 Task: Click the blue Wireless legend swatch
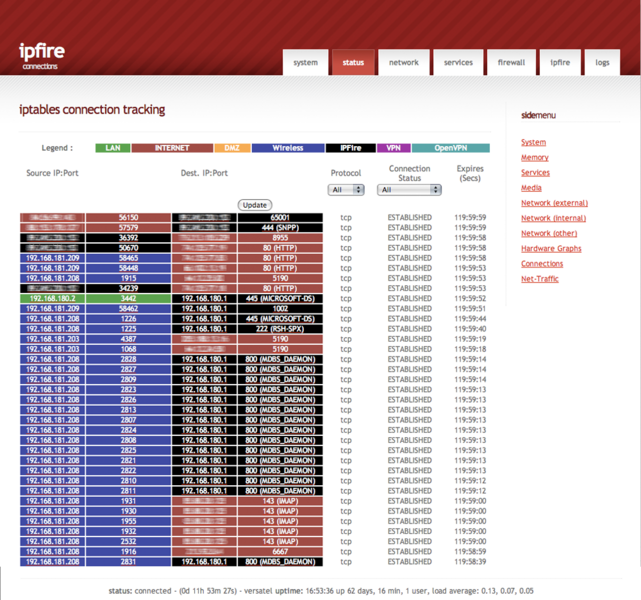point(287,148)
